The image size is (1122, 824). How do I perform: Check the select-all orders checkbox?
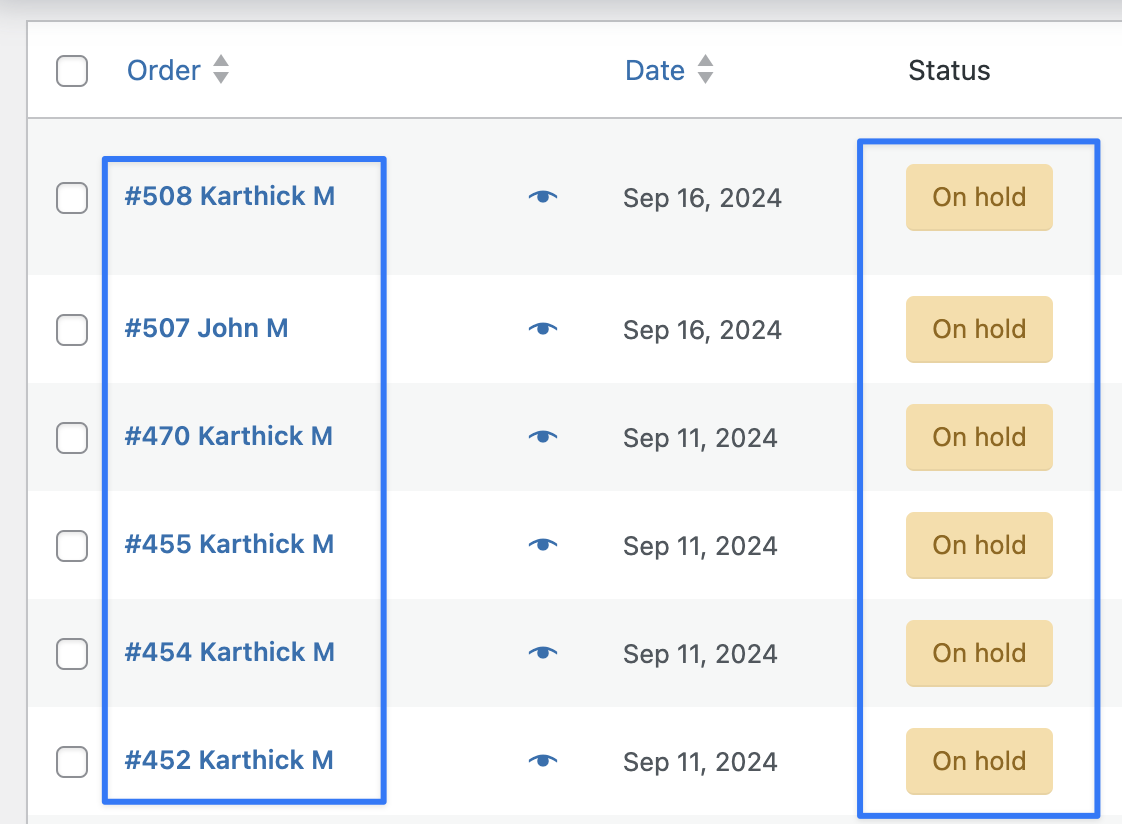coord(72,71)
